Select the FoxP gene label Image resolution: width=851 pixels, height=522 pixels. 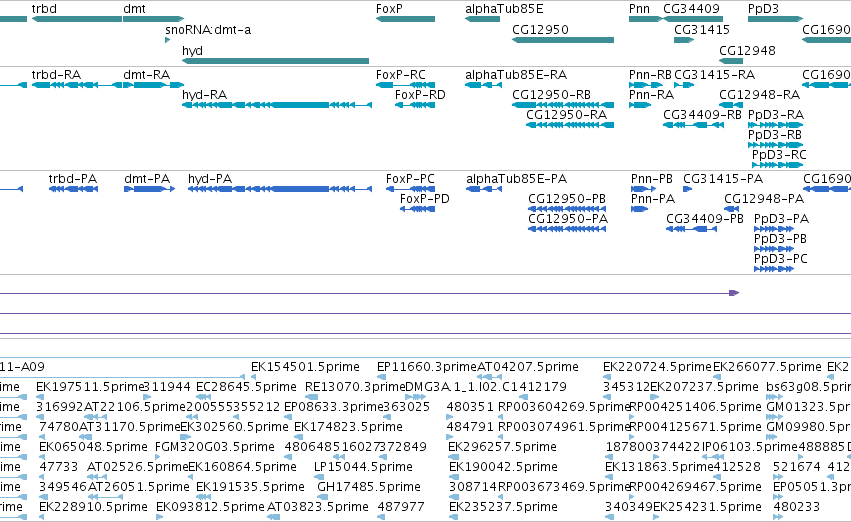389,9
